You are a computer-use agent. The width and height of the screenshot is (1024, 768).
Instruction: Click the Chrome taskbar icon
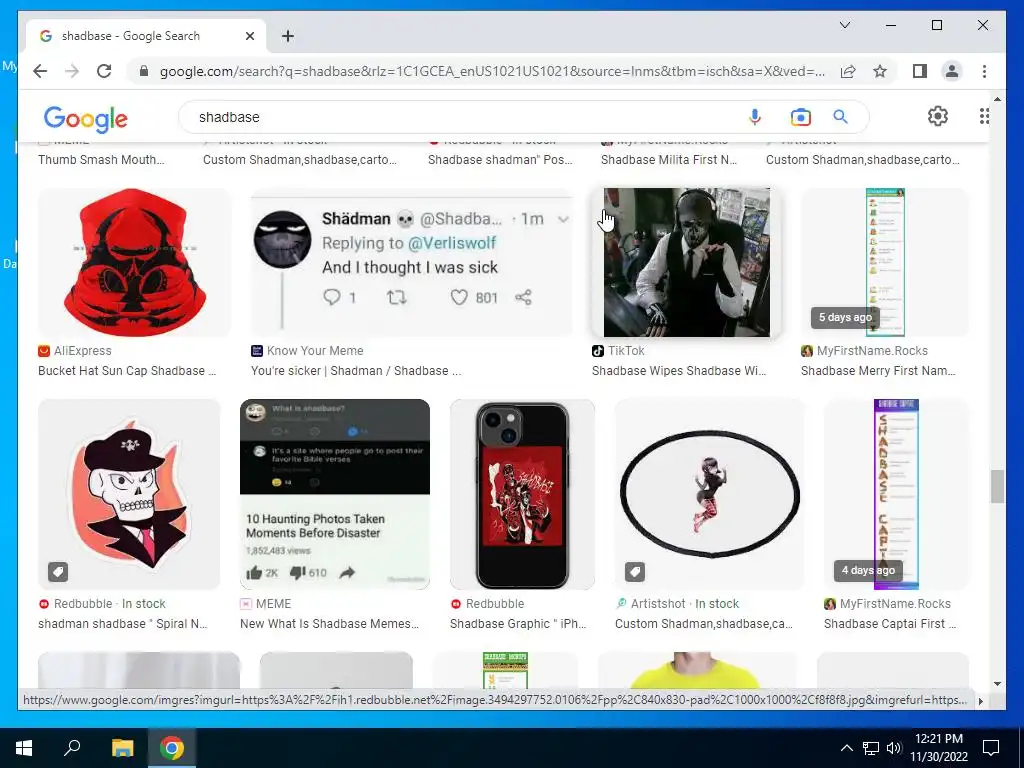pos(172,748)
